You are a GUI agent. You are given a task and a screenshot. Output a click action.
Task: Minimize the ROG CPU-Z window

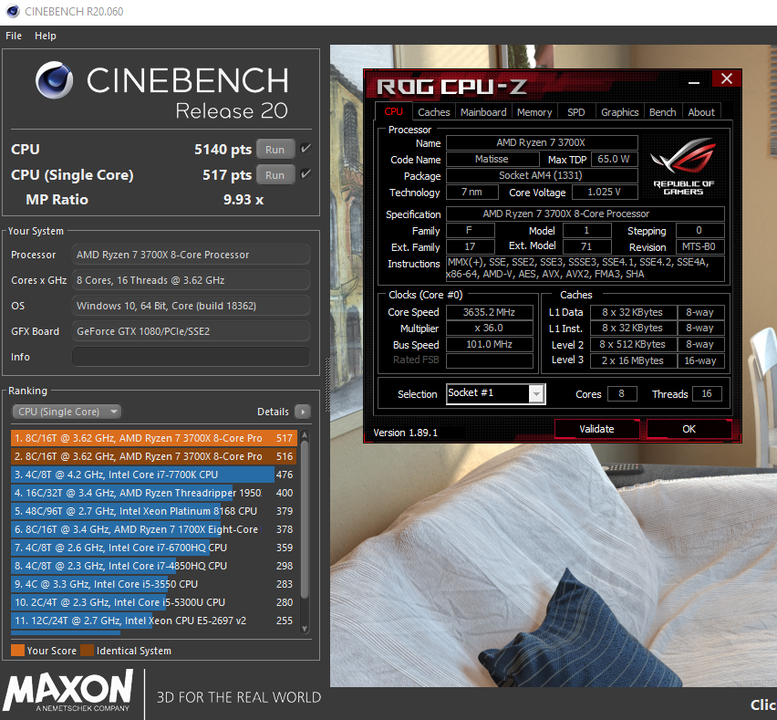(694, 82)
